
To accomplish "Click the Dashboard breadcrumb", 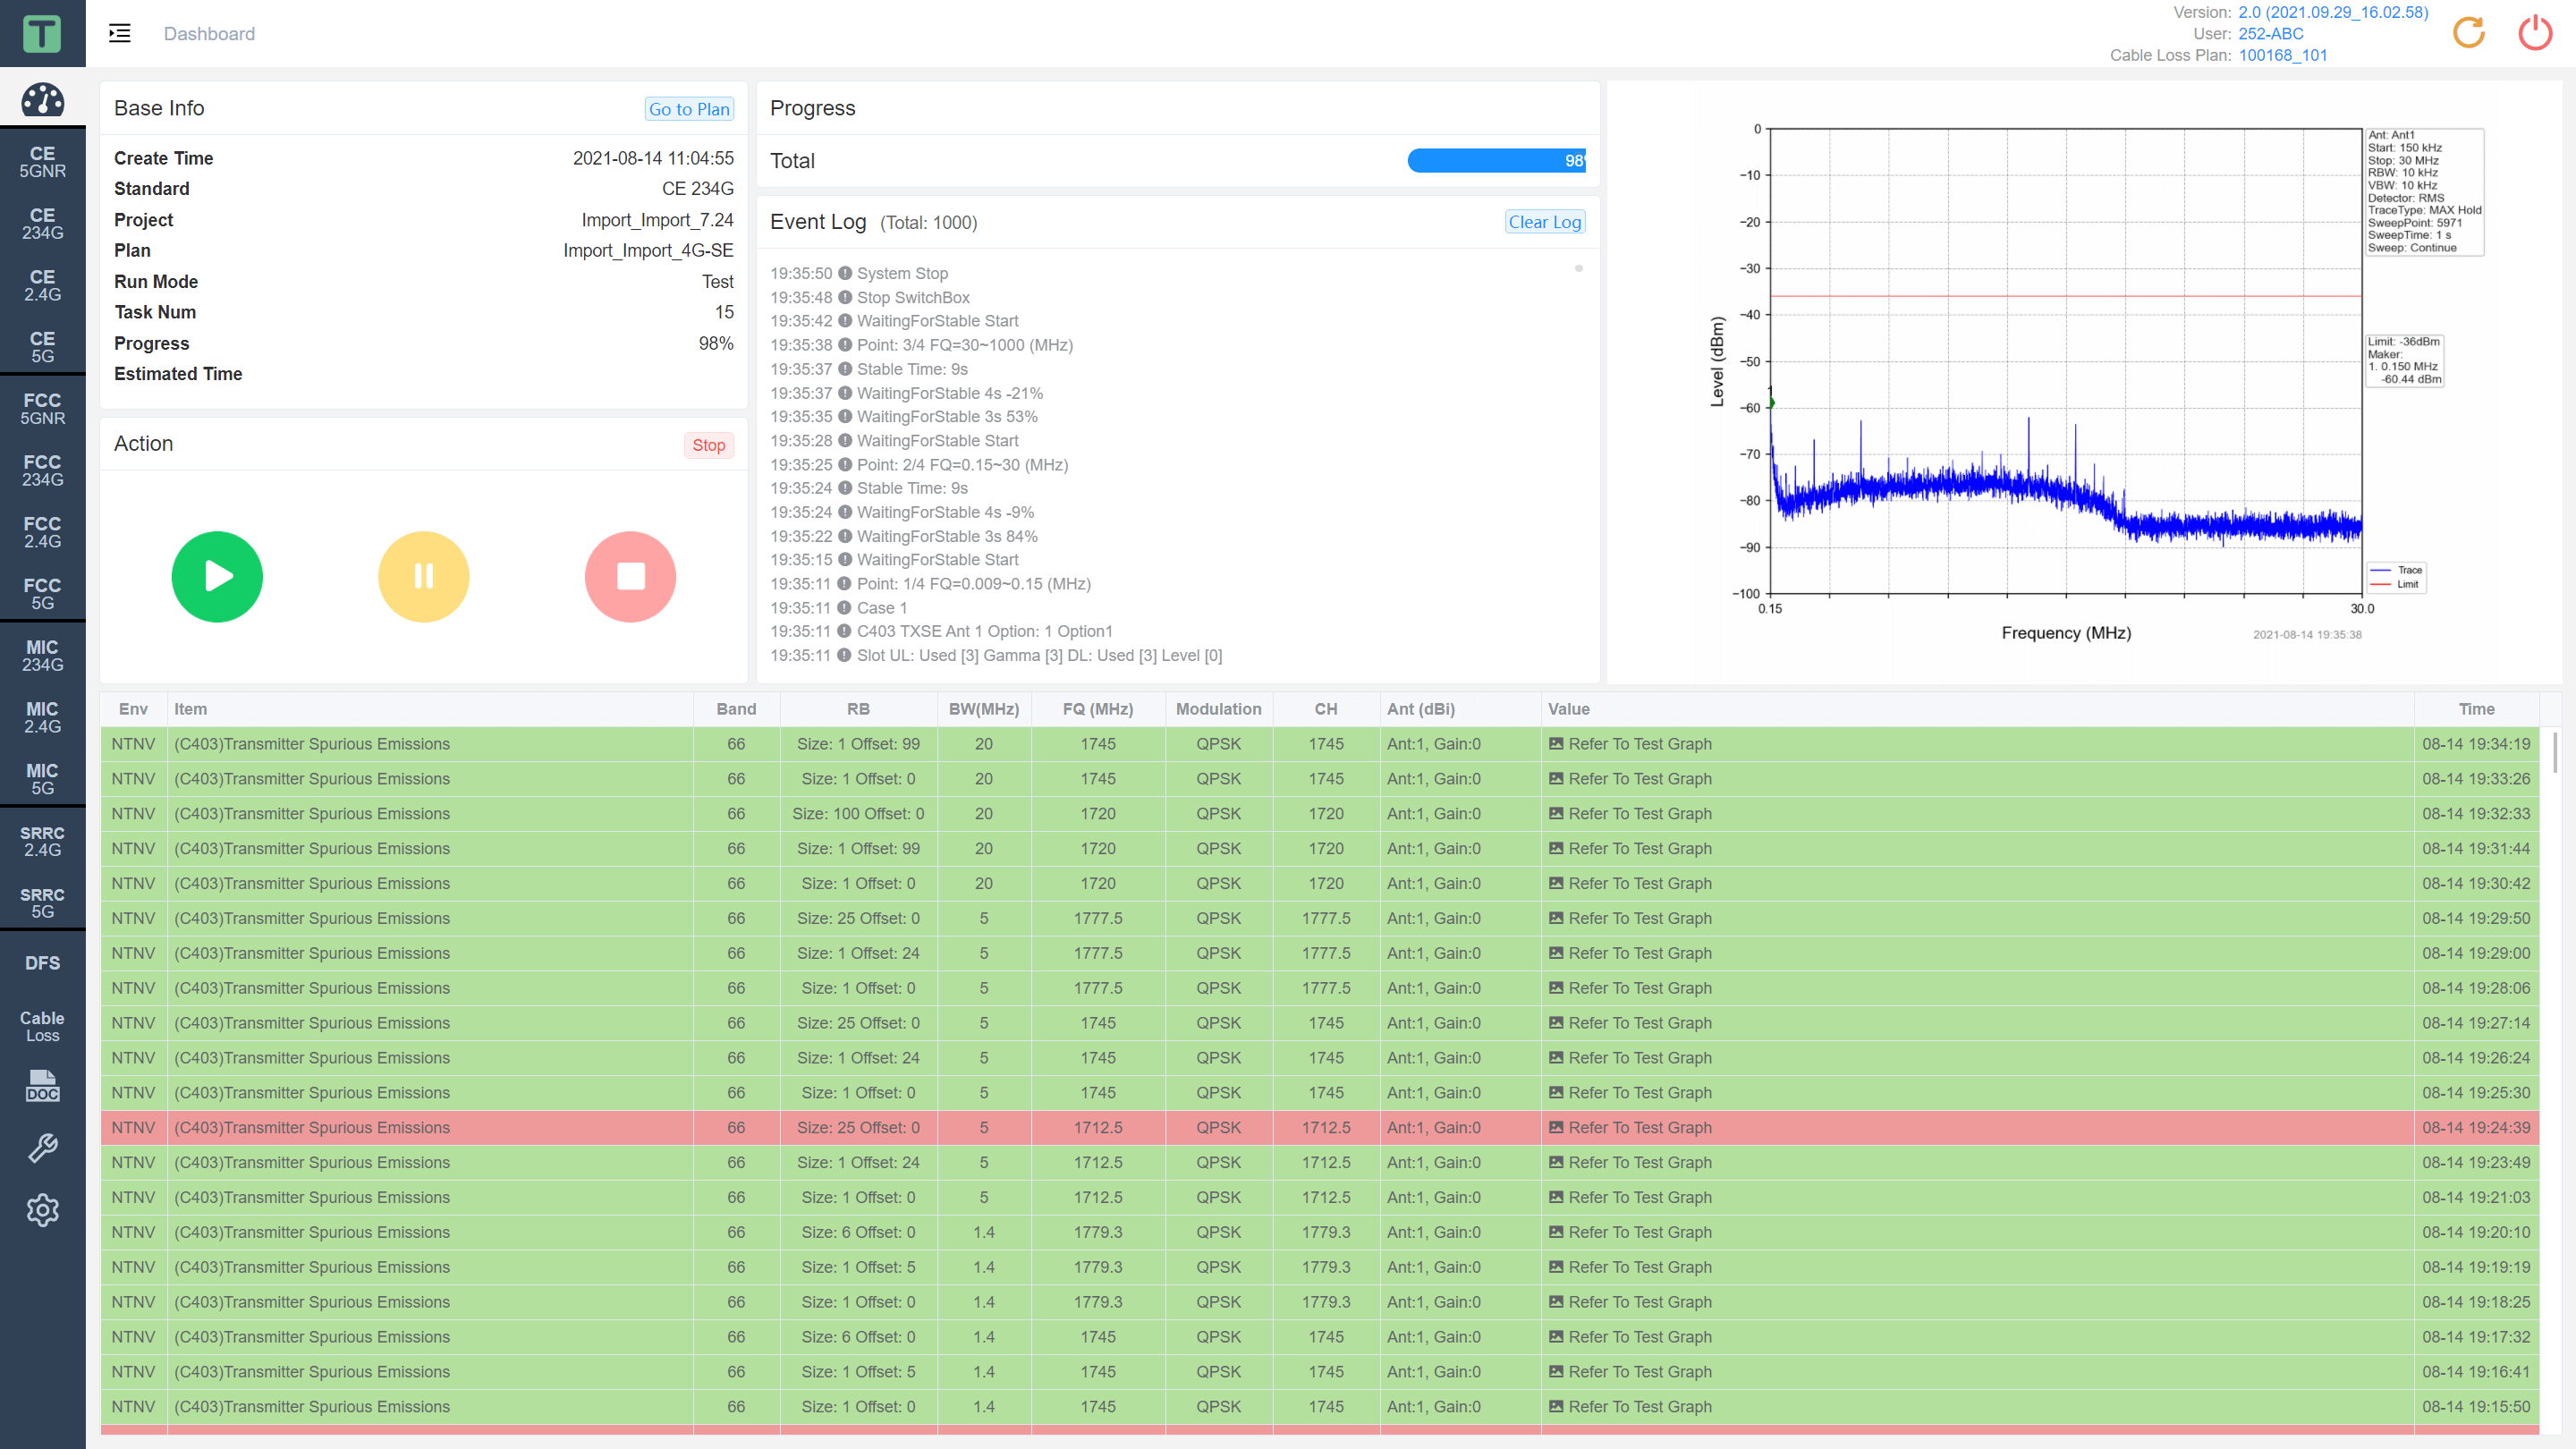I will click(209, 34).
